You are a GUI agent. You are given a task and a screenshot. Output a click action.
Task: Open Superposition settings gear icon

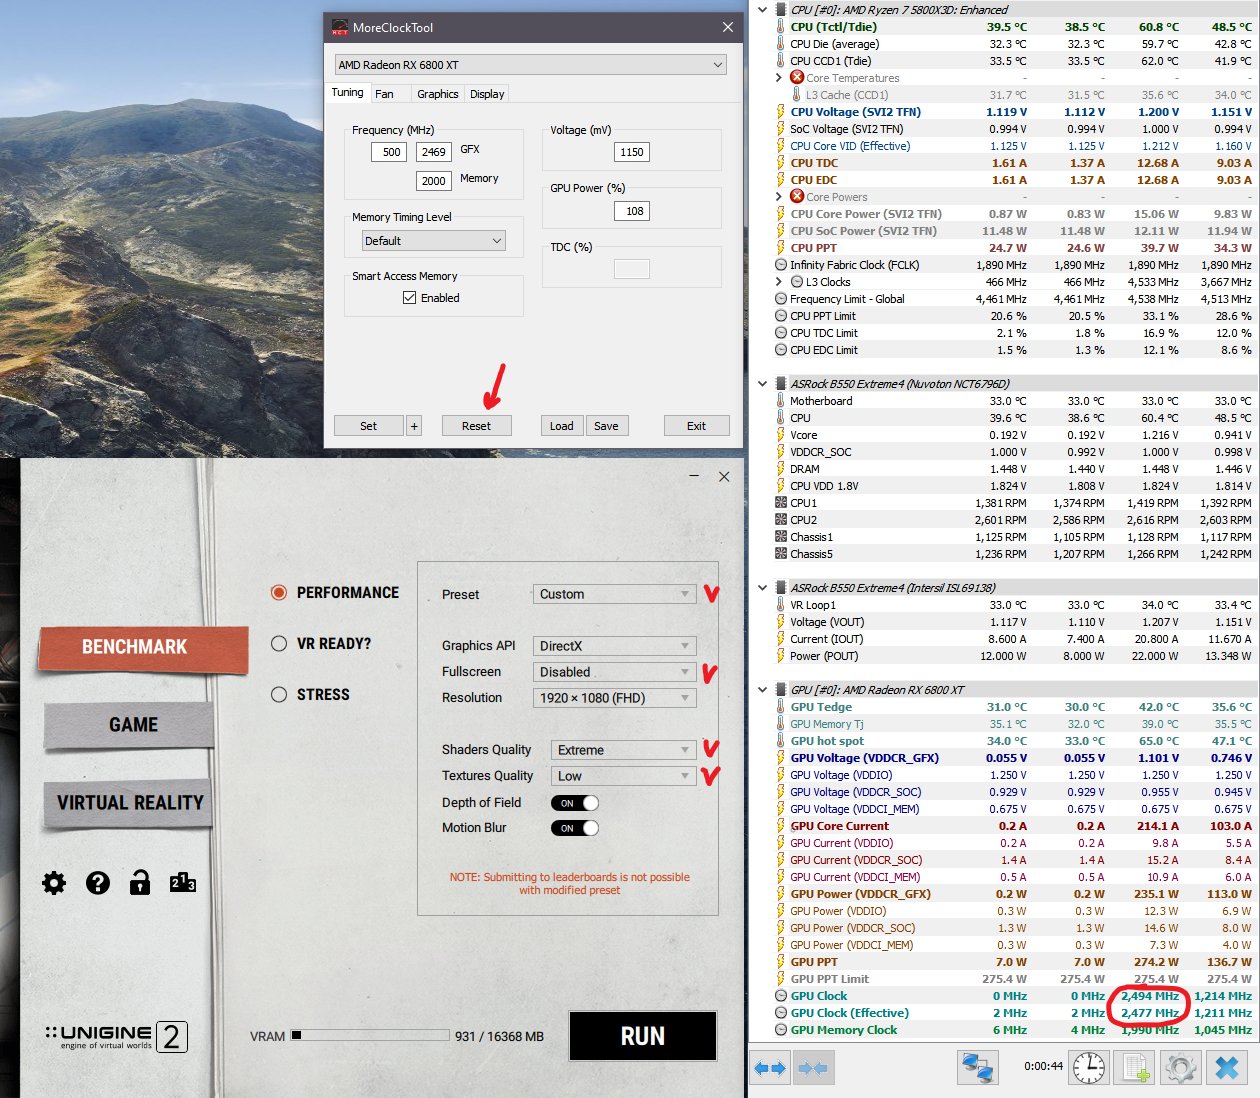[54, 882]
